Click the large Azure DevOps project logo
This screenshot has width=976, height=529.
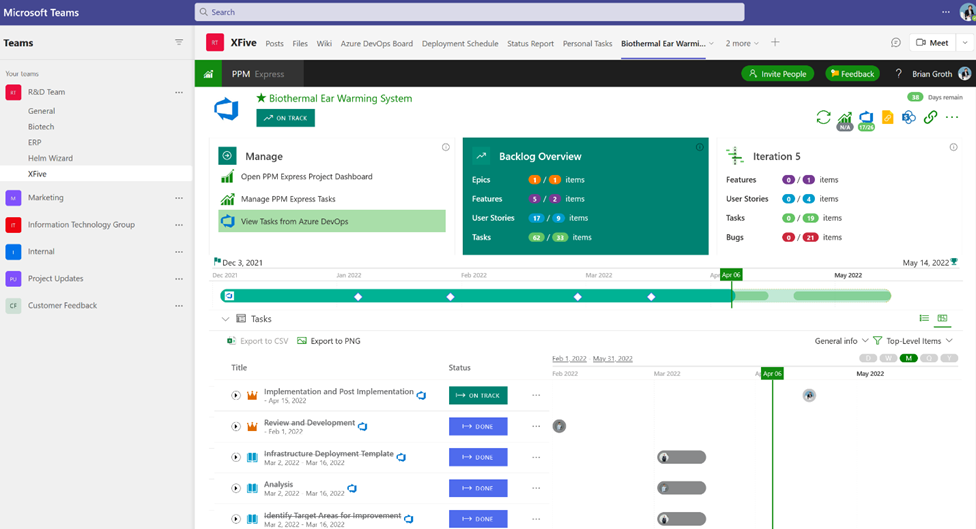(x=226, y=110)
